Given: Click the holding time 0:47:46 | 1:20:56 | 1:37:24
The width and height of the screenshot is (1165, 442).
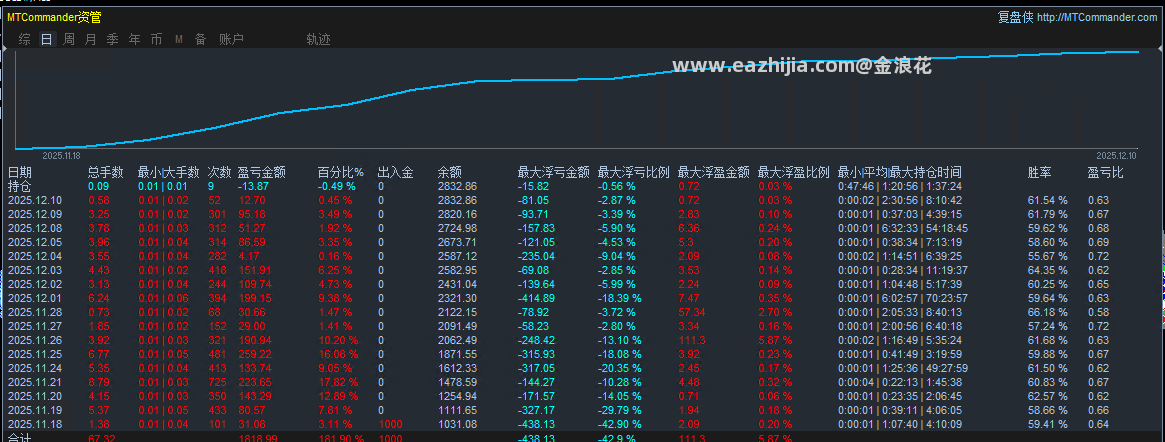Looking at the screenshot, I should (x=900, y=186).
